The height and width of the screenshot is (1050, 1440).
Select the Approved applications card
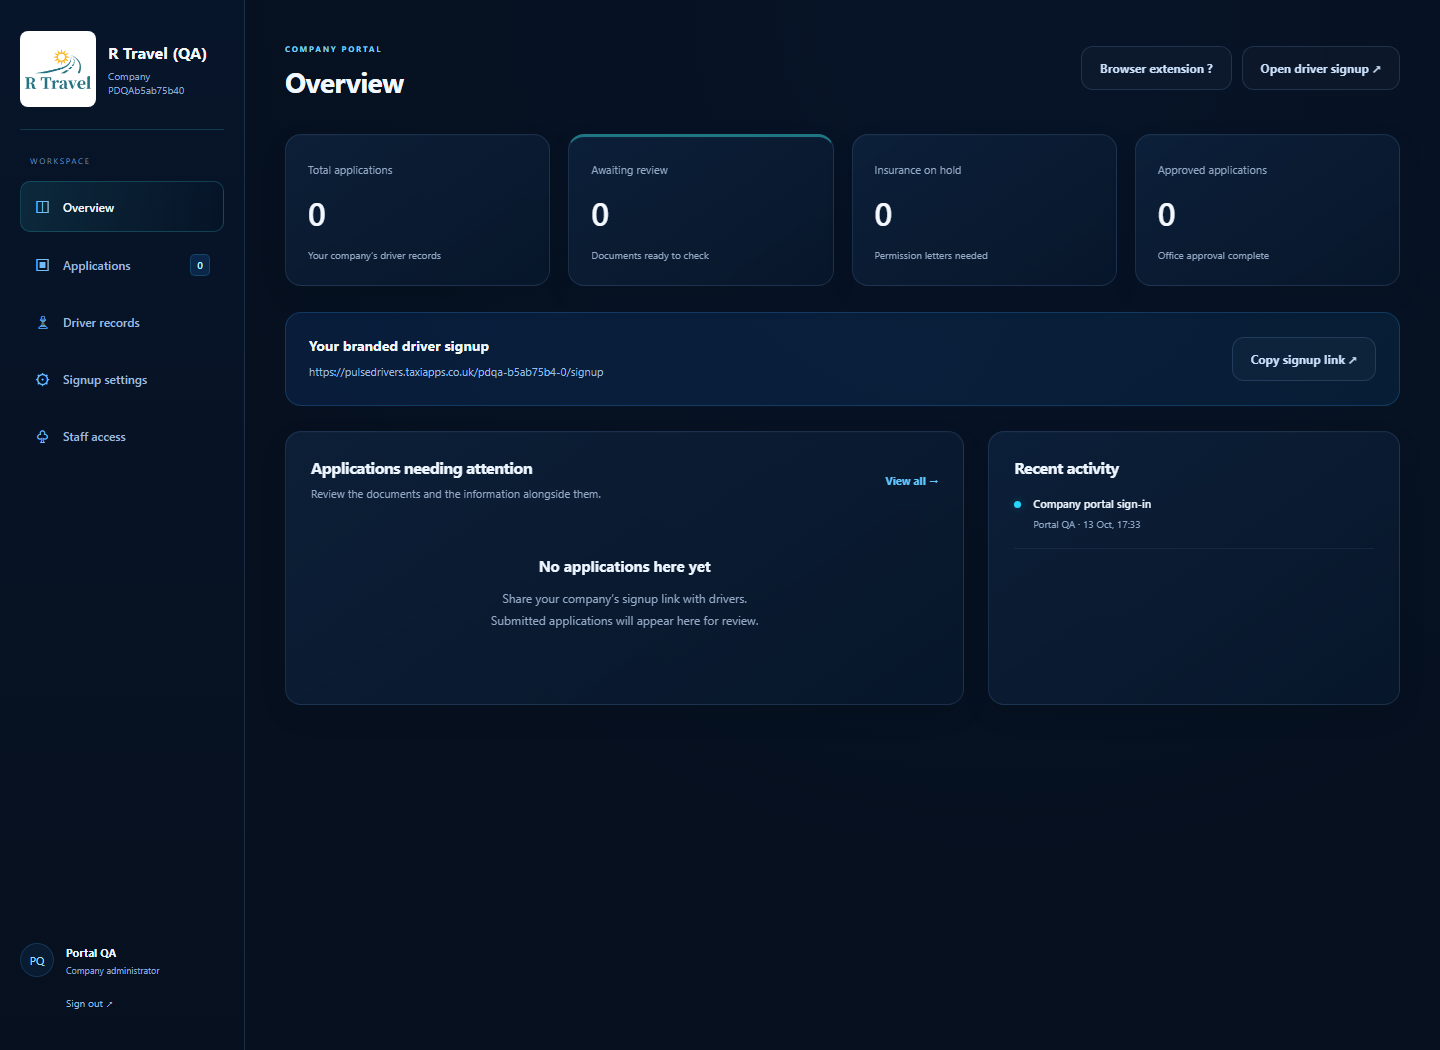1267,210
